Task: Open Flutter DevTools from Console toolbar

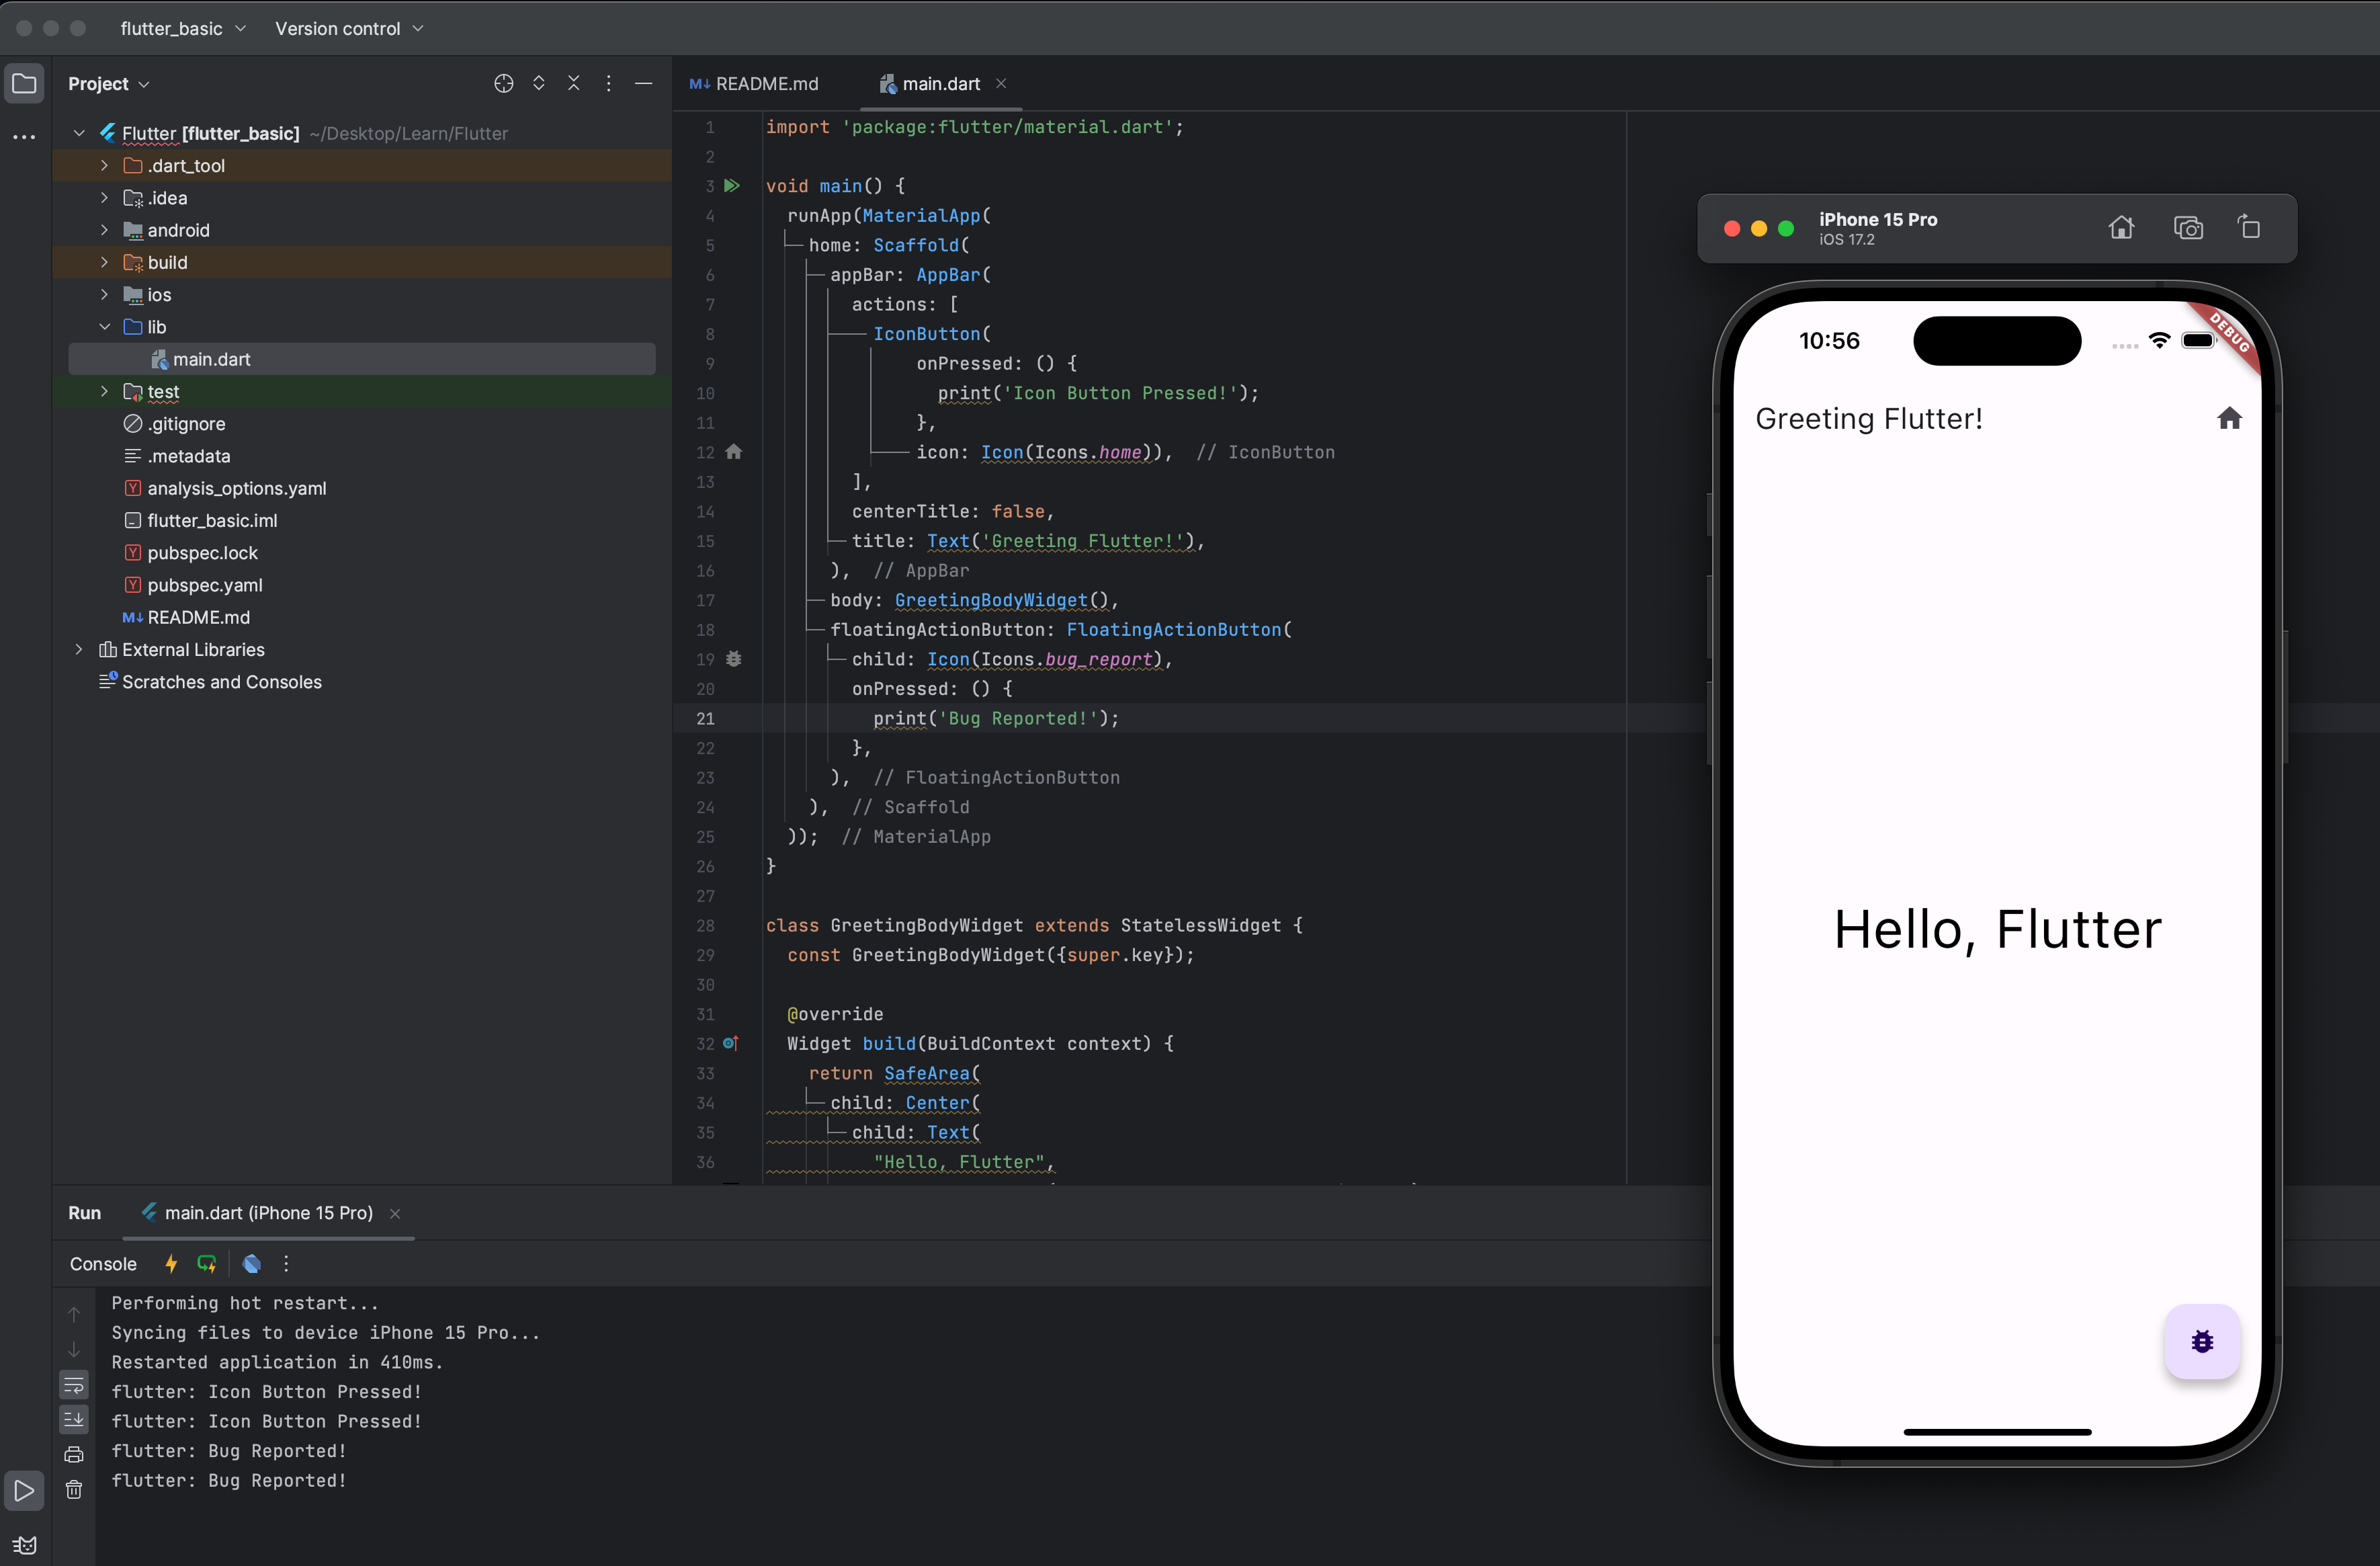Action: coord(252,1263)
